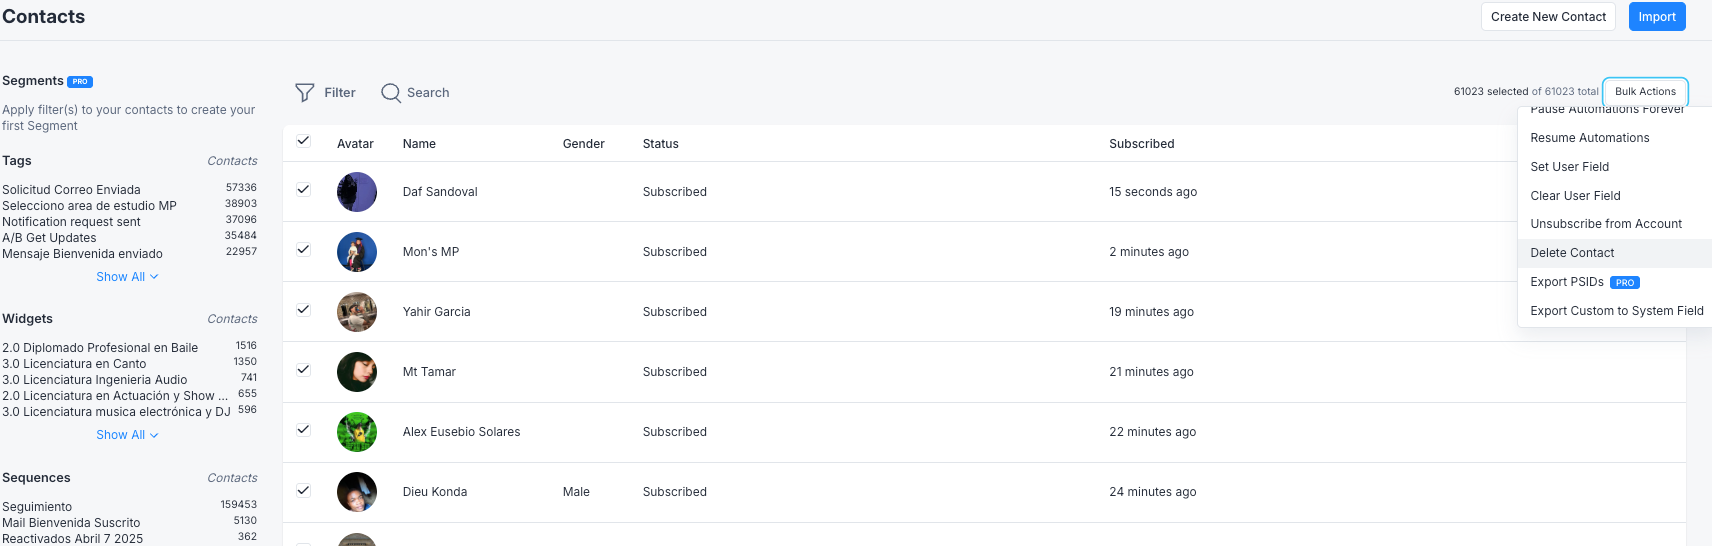
Task: Click the PRO badge on Export PSIDs
Action: [x=1625, y=283]
